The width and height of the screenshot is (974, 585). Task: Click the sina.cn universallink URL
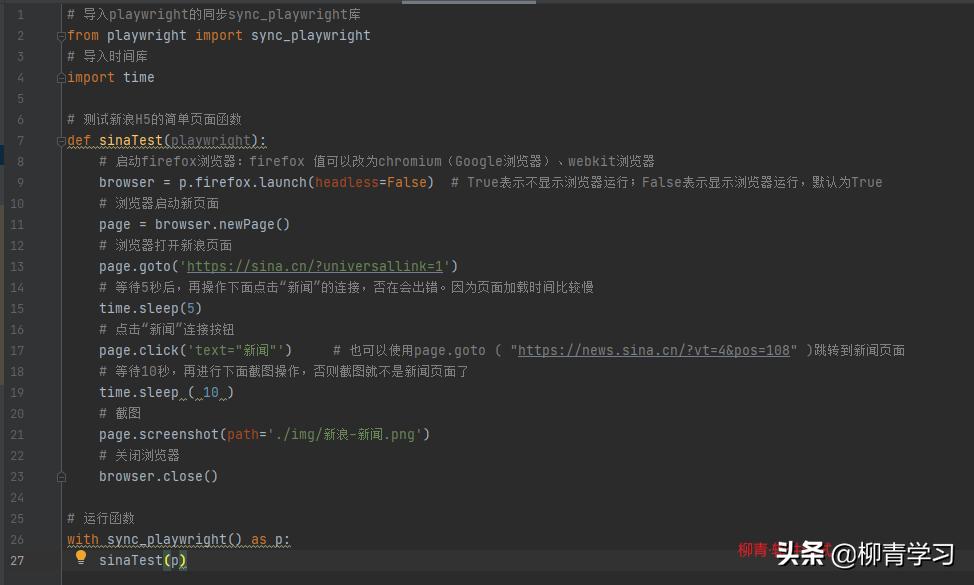click(314, 266)
